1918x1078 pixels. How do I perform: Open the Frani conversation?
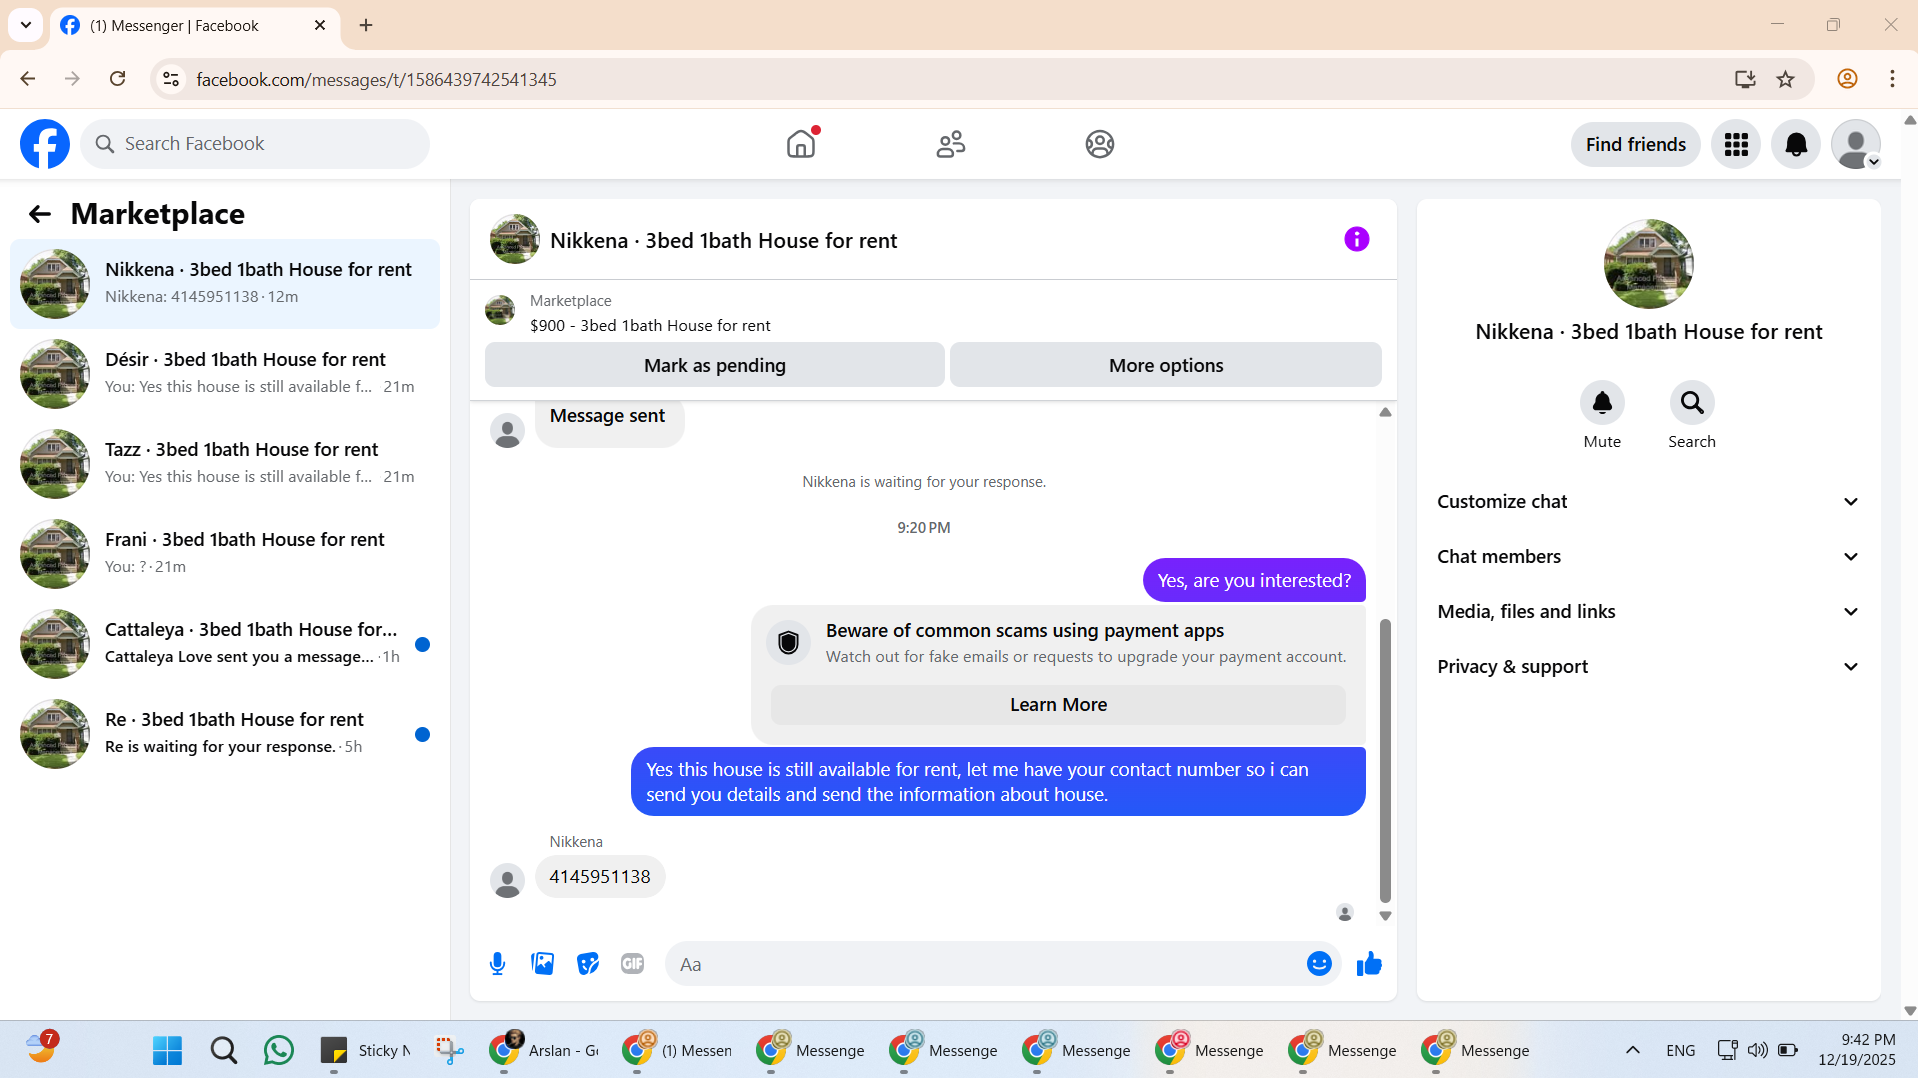click(225, 554)
